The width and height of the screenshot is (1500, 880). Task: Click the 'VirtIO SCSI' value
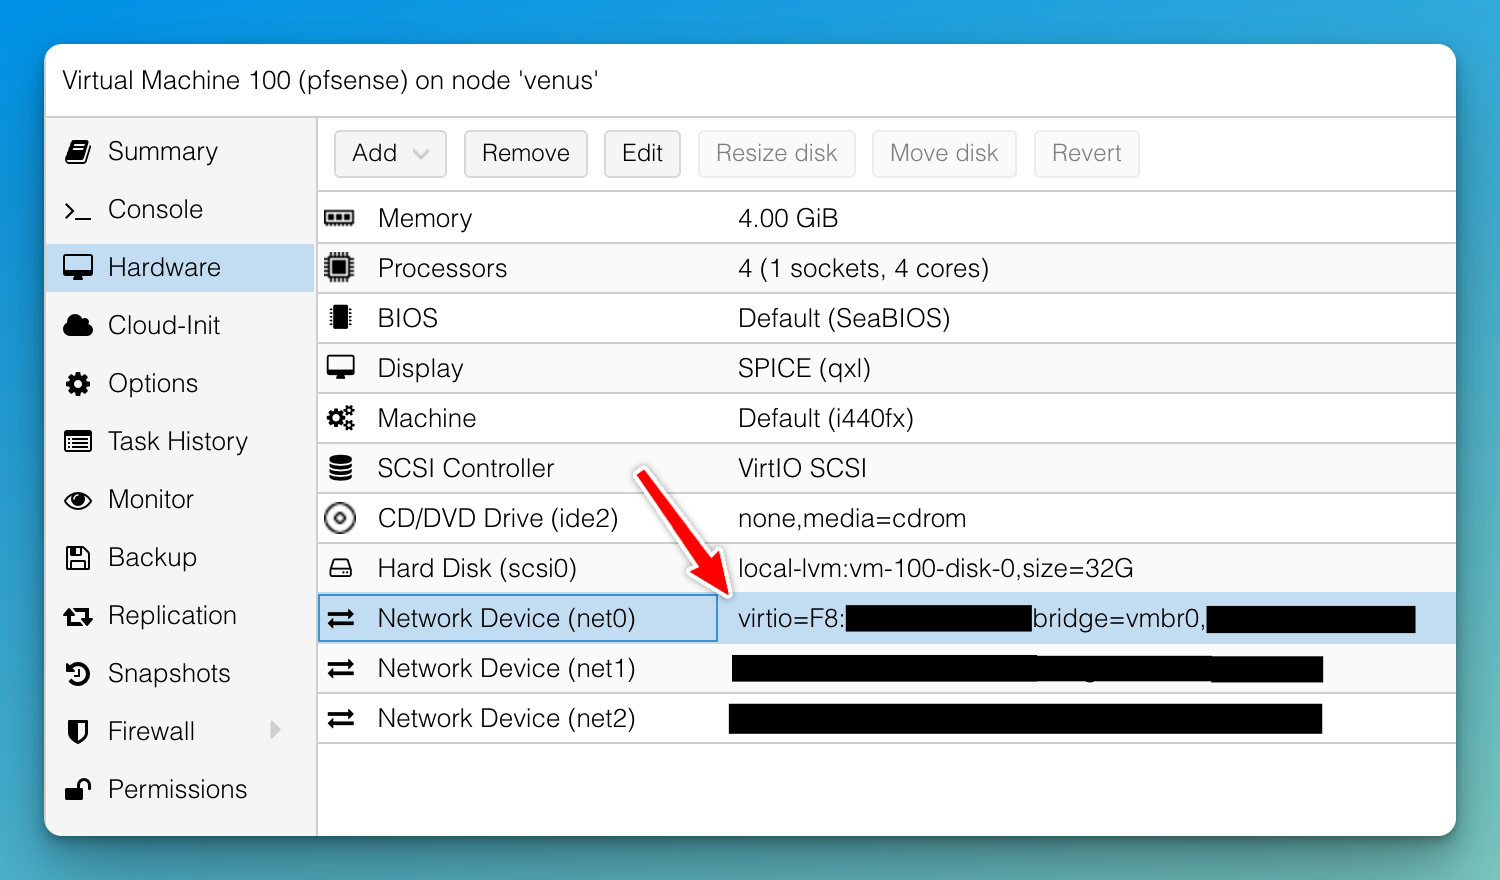point(803,469)
